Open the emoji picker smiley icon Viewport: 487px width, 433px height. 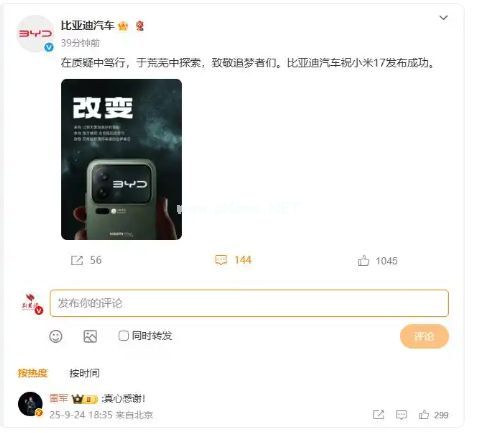[x=56, y=336]
